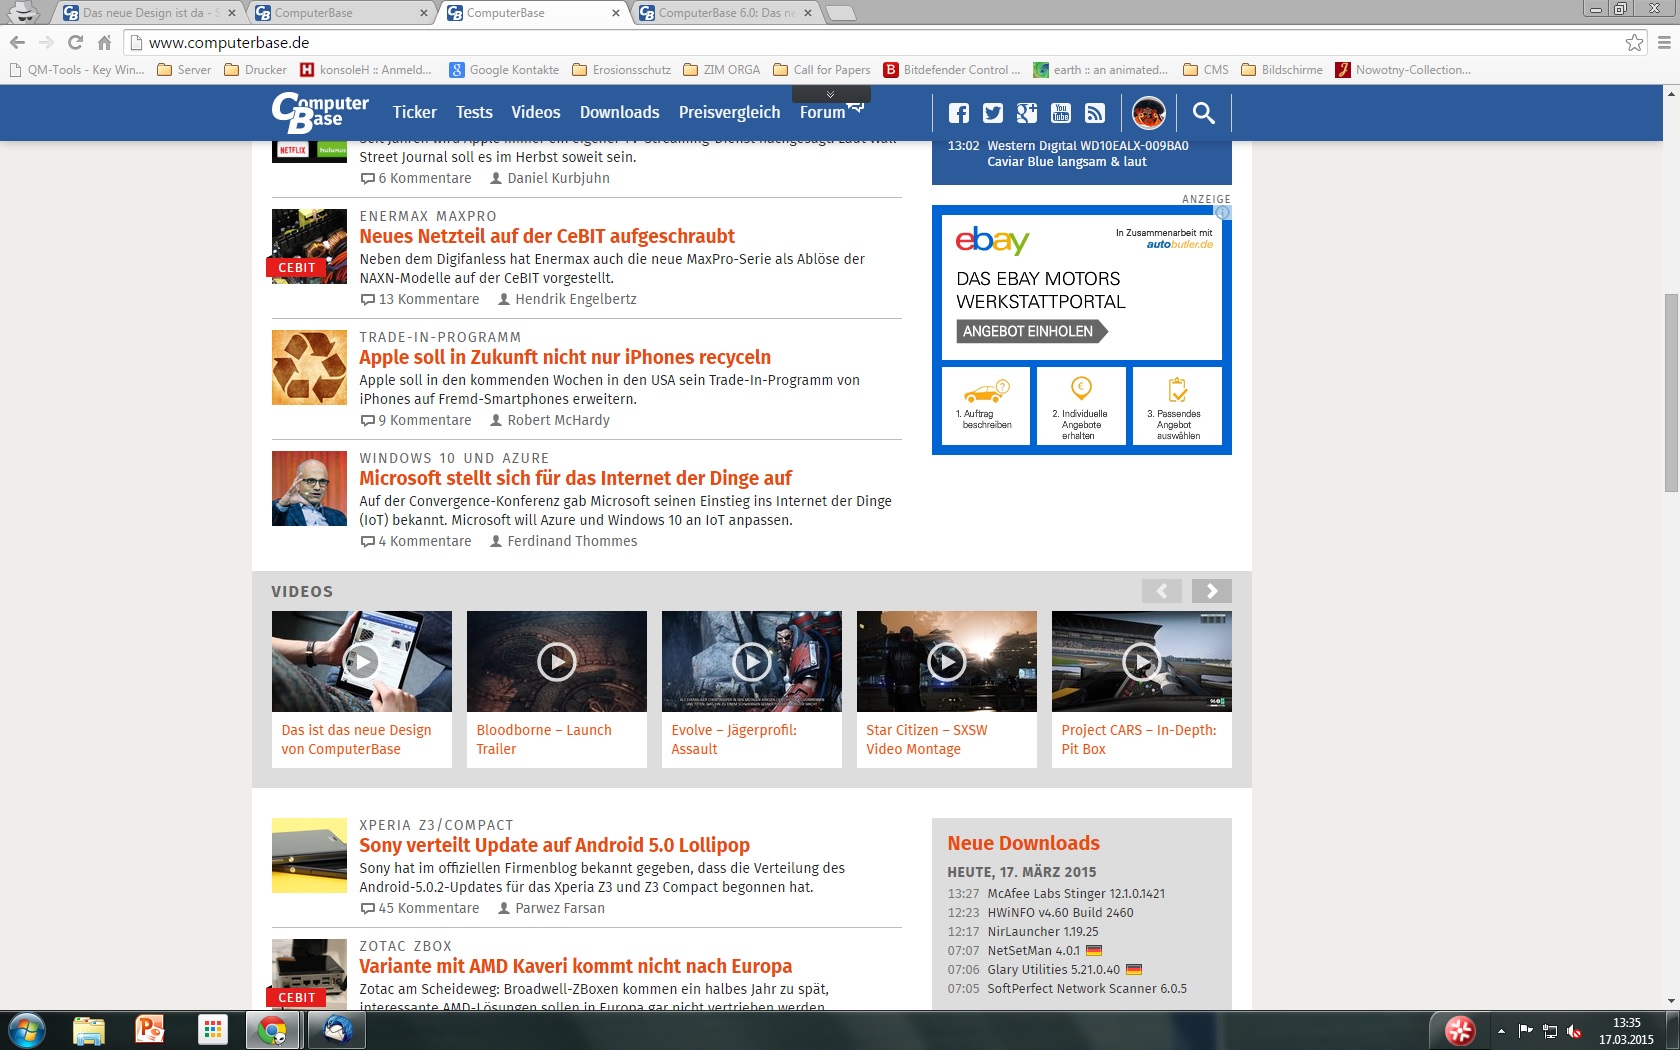
Task: Open Windows Explorer from taskbar
Action: point(89,1030)
